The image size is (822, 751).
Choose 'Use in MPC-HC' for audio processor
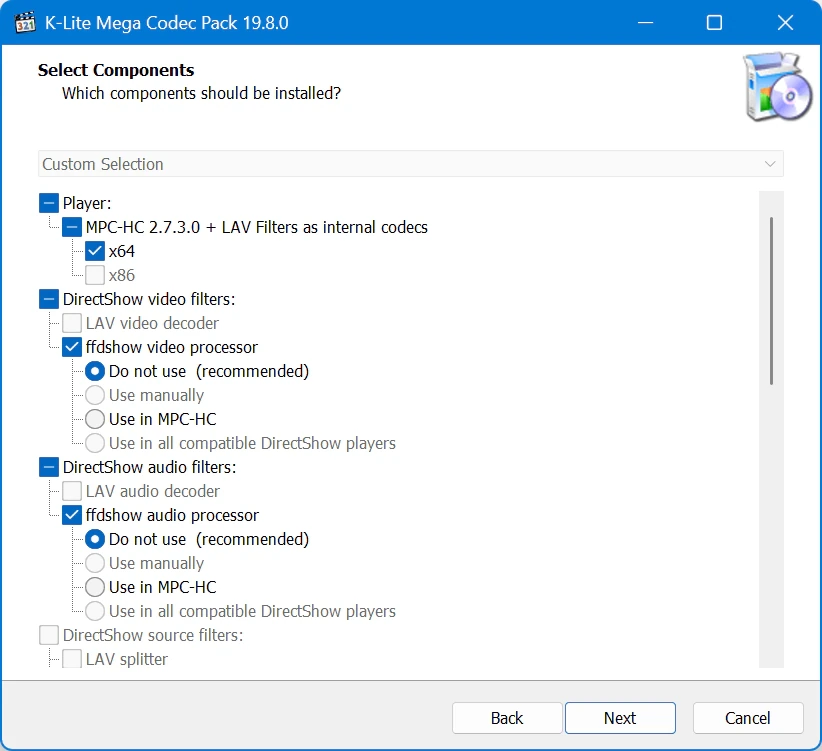95,587
